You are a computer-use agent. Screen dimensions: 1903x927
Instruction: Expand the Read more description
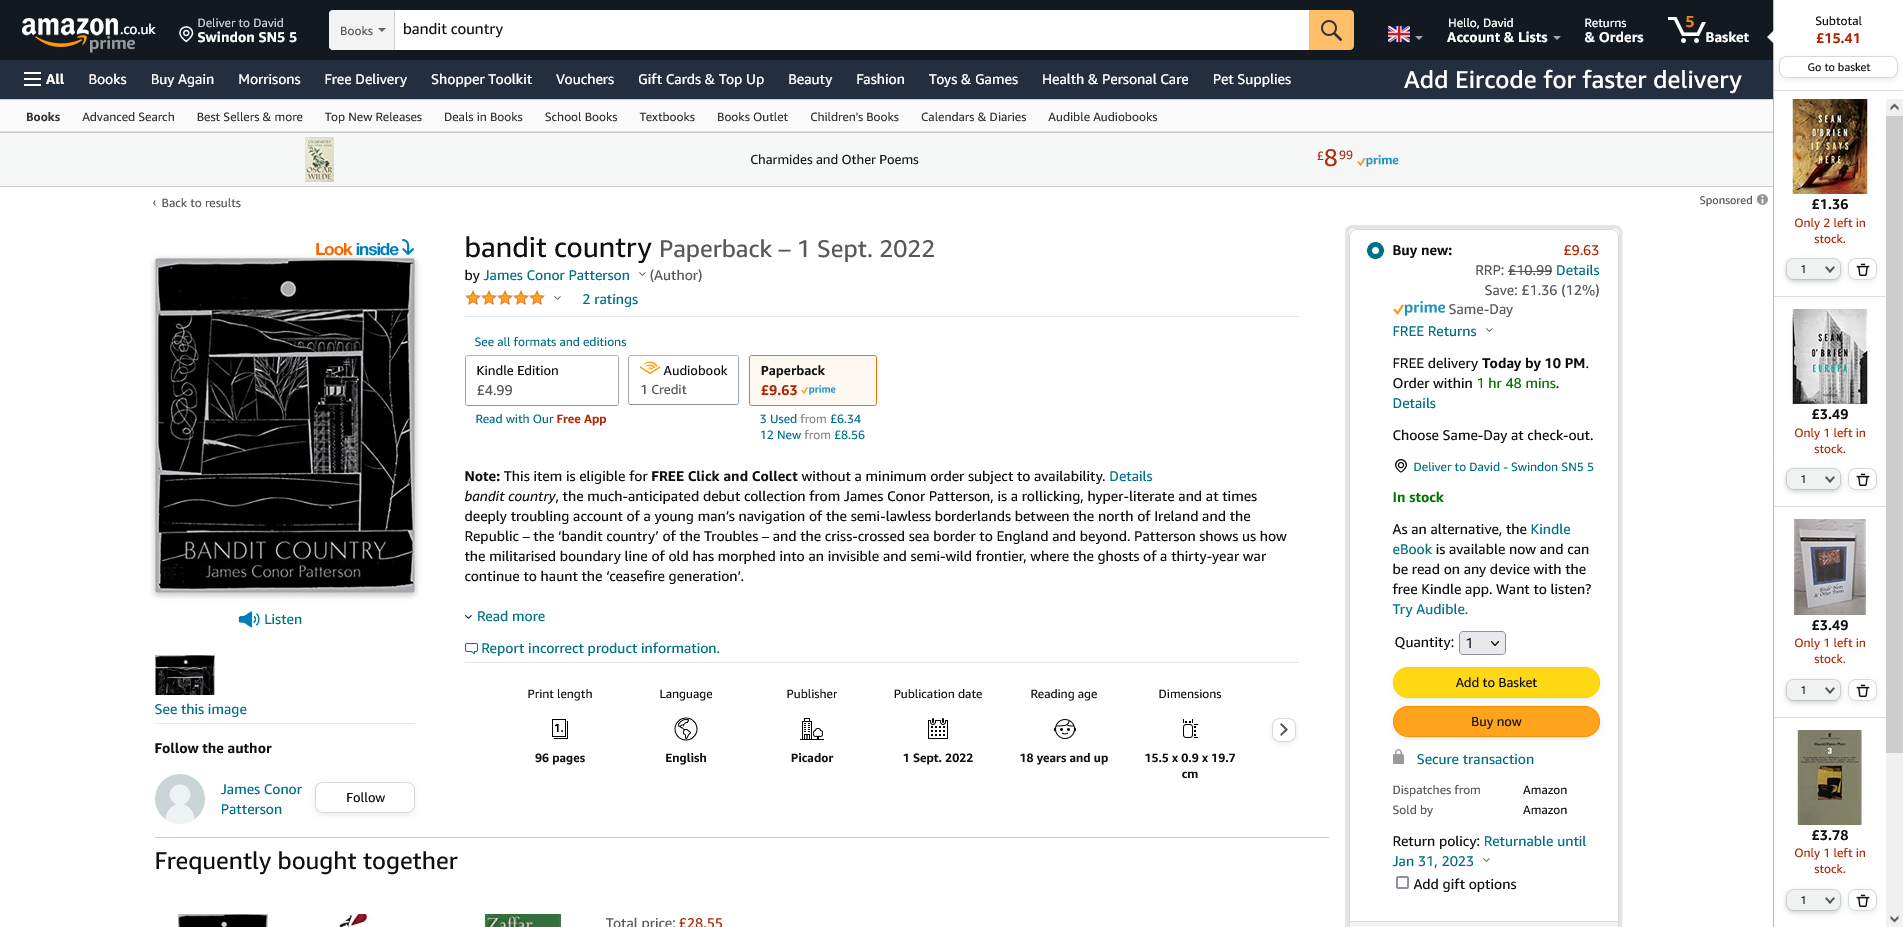coord(510,617)
